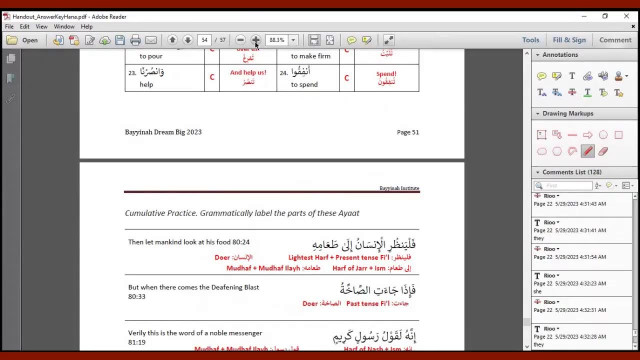Image resolution: width=640 pixels, height=360 pixels.
Task: Select Record Audio speaker tool
Action: click(603, 76)
